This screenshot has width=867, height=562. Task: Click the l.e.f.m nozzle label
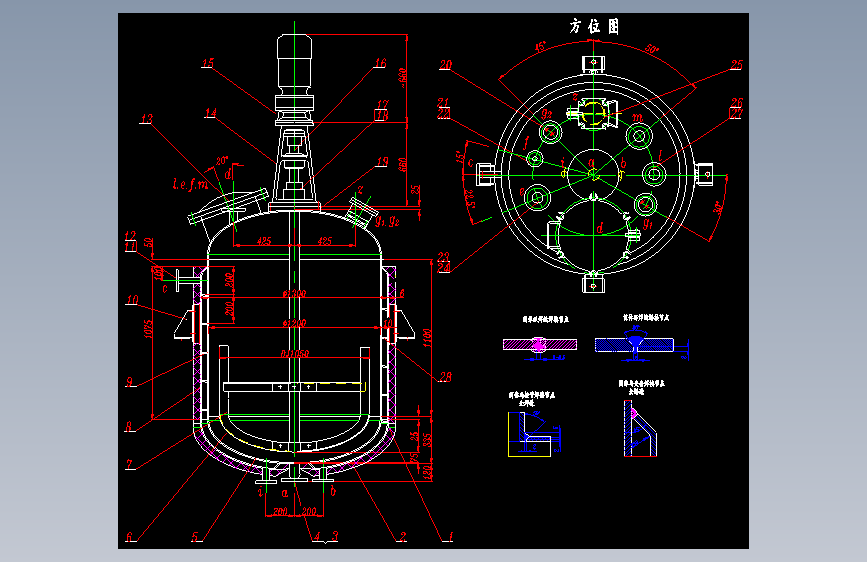[x=190, y=184]
